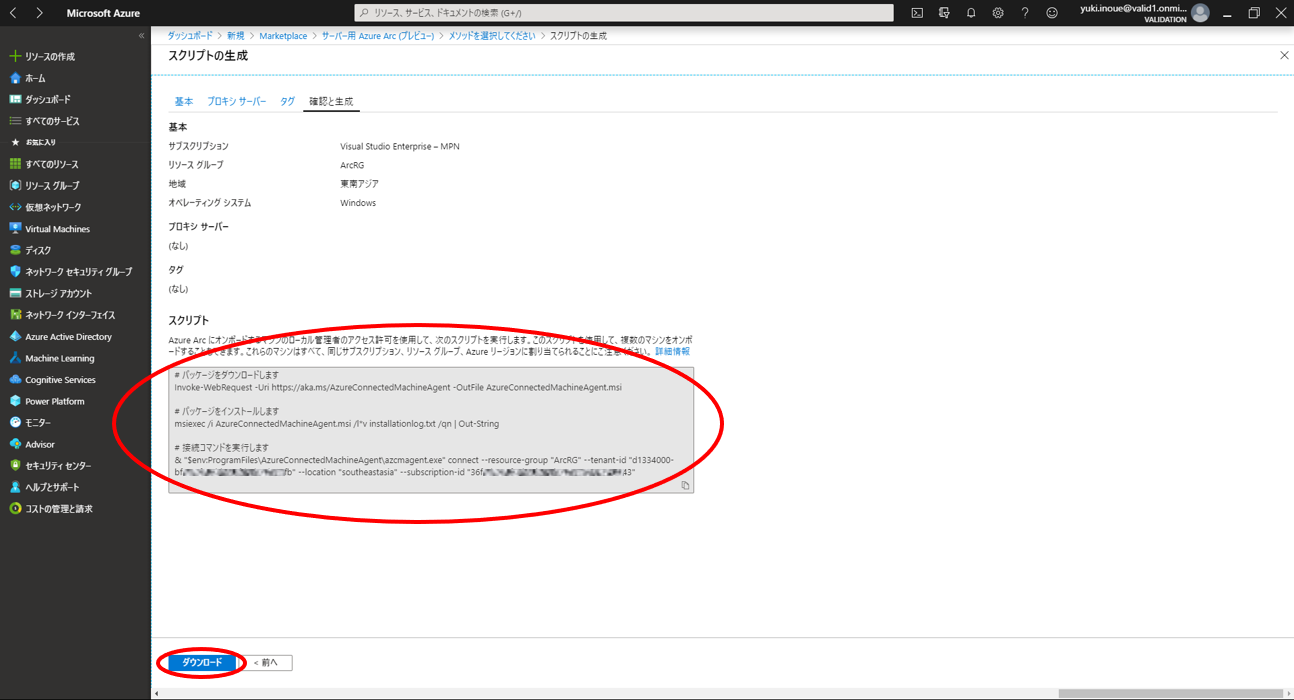The image size is (1294, 700).
Task: Open ストレージ アカウント in the sidebar
Action: pos(58,294)
